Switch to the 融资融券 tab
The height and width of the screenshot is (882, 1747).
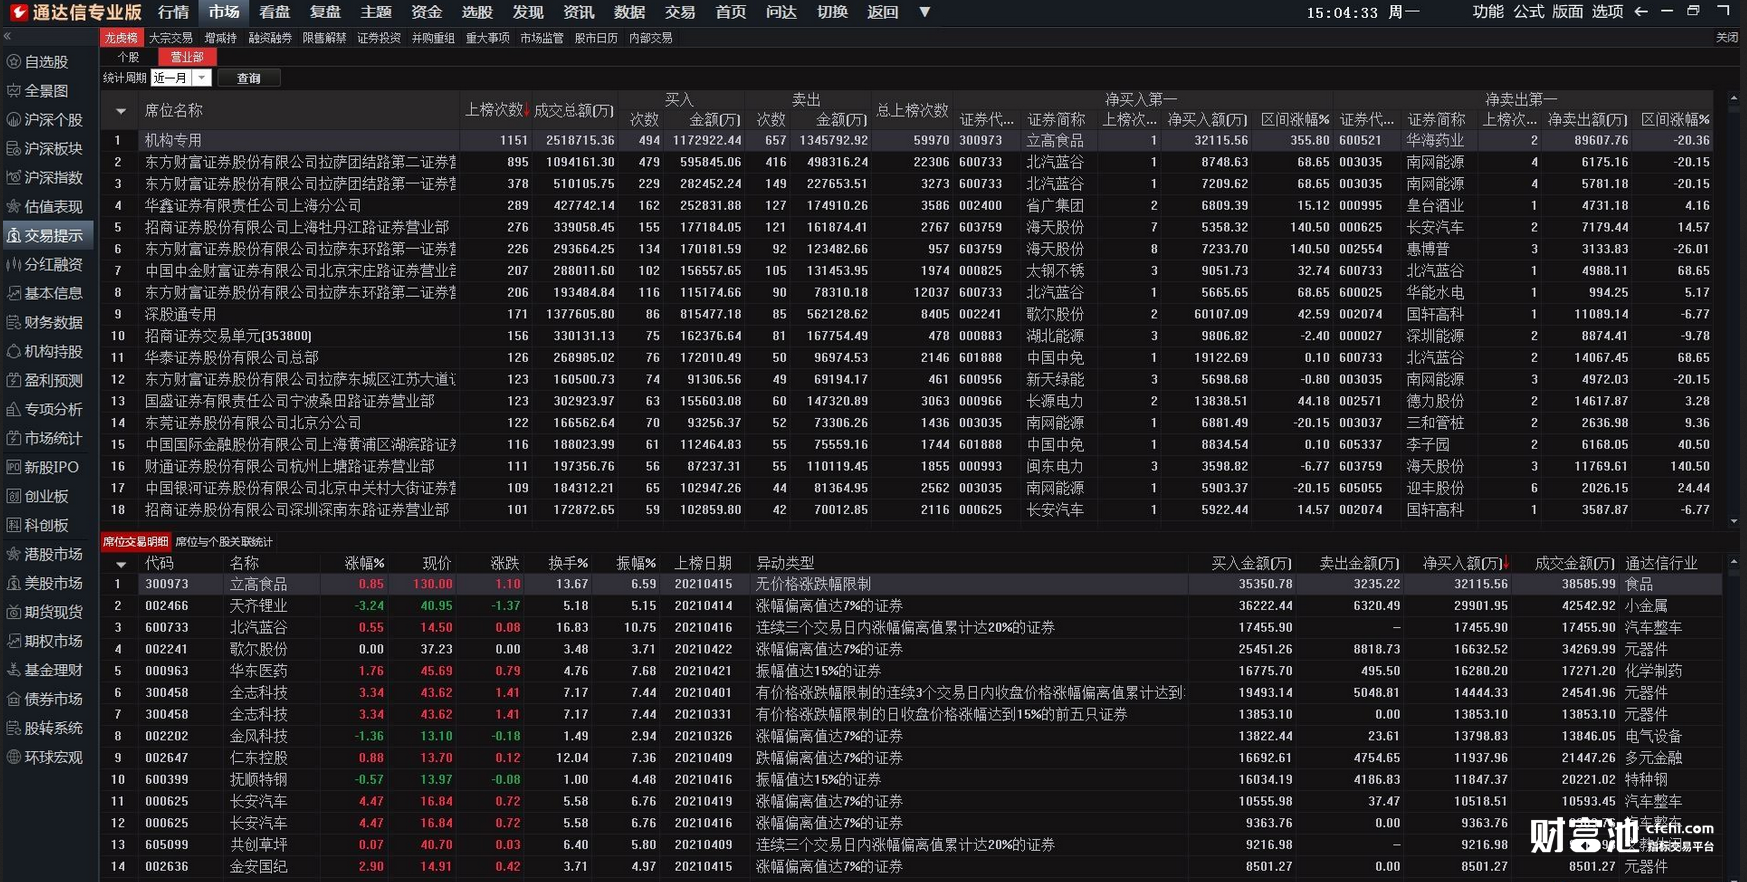[x=270, y=38]
